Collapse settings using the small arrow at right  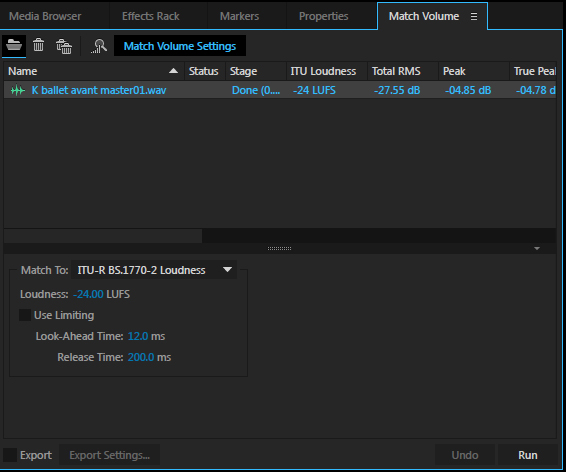pyautogui.click(x=537, y=249)
